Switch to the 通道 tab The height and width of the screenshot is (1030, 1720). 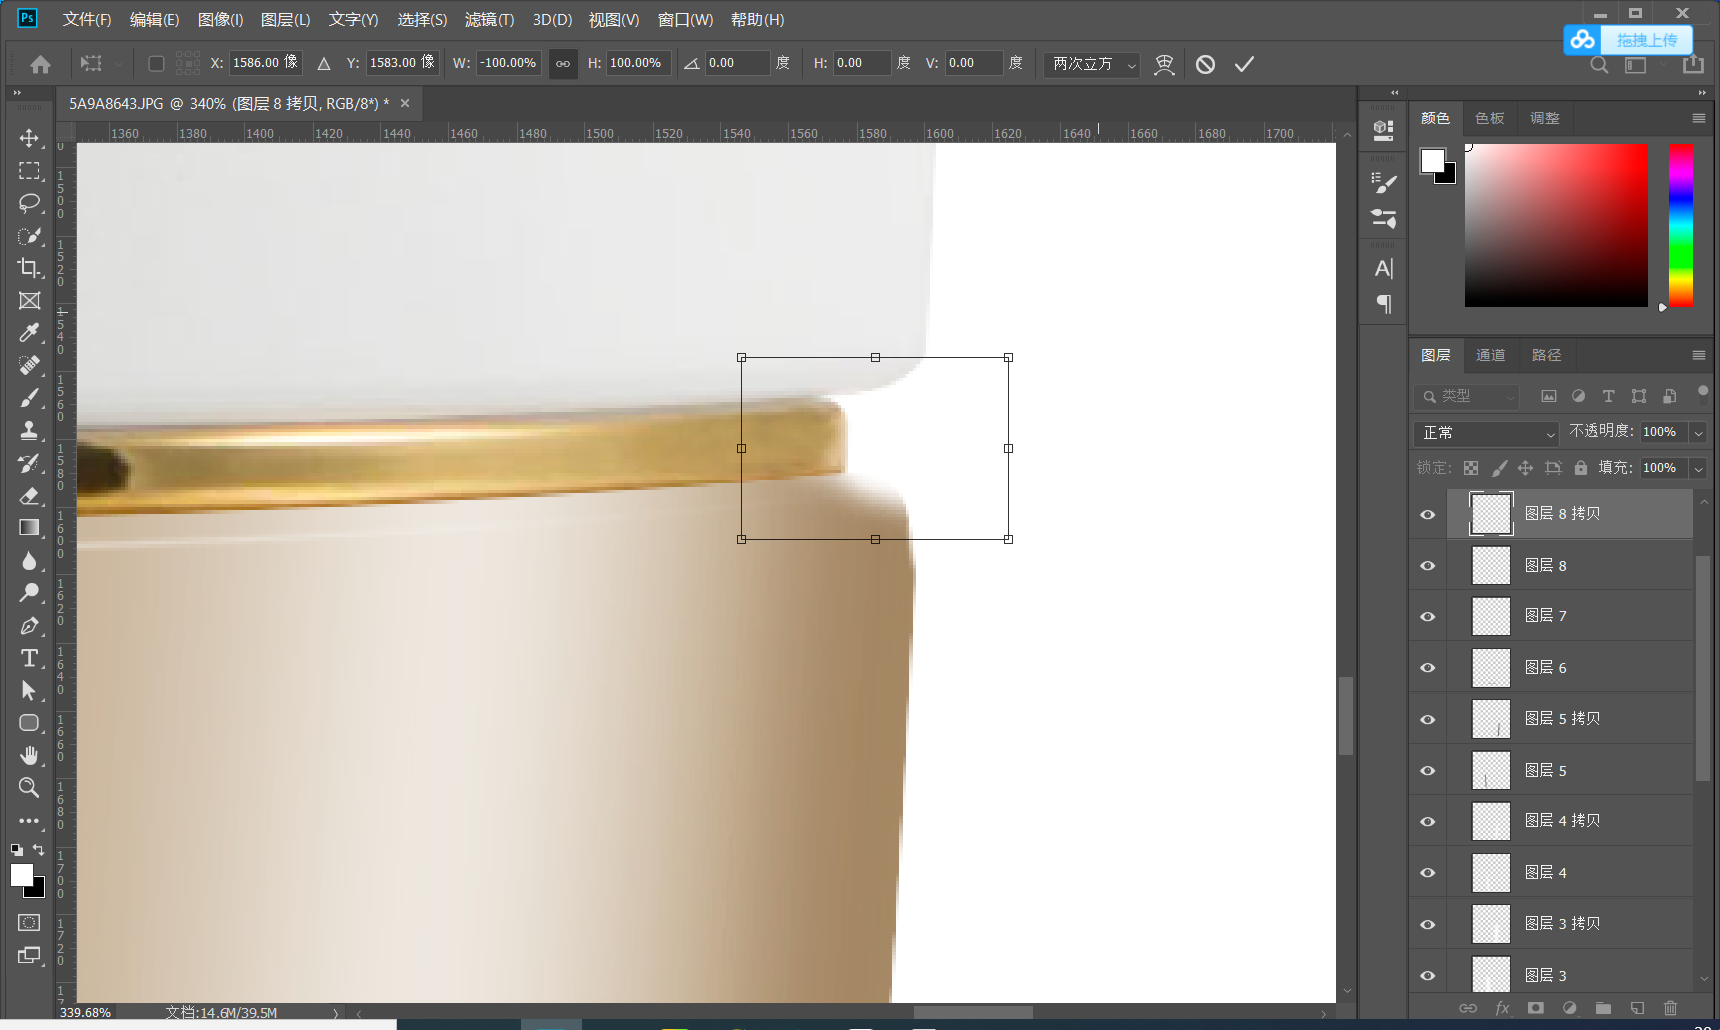[x=1490, y=355]
